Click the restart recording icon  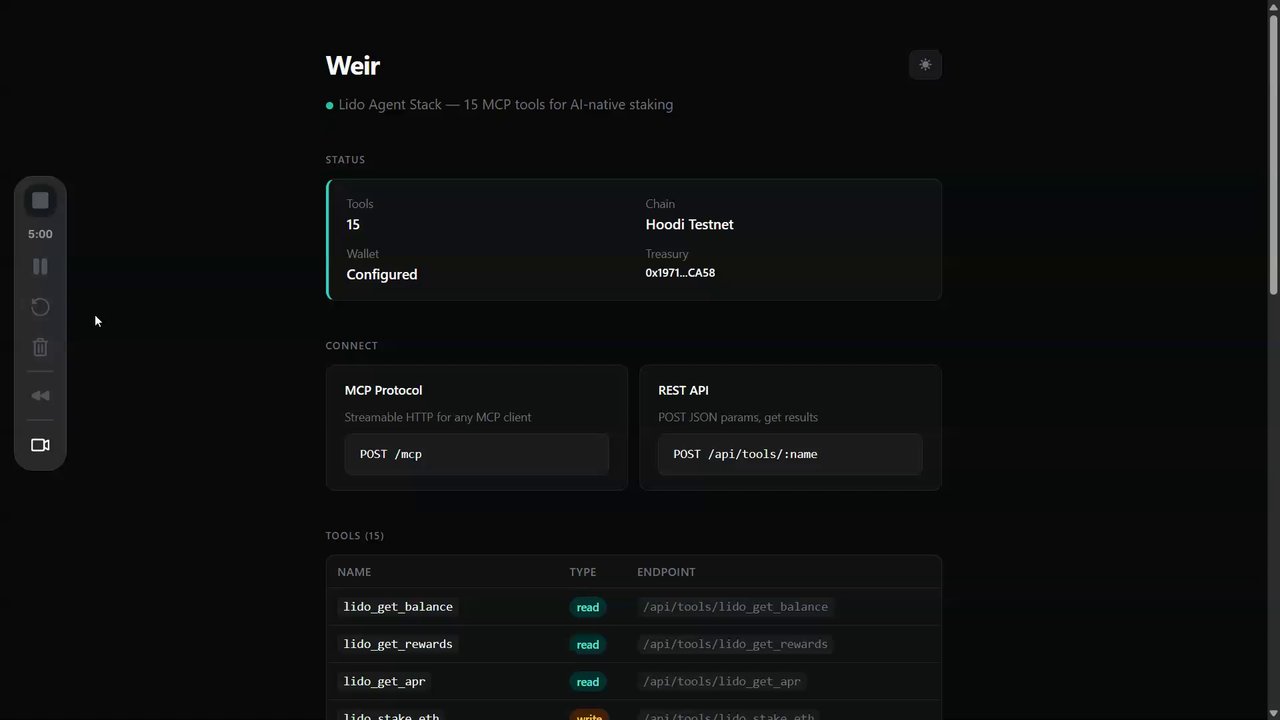tap(40, 307)
